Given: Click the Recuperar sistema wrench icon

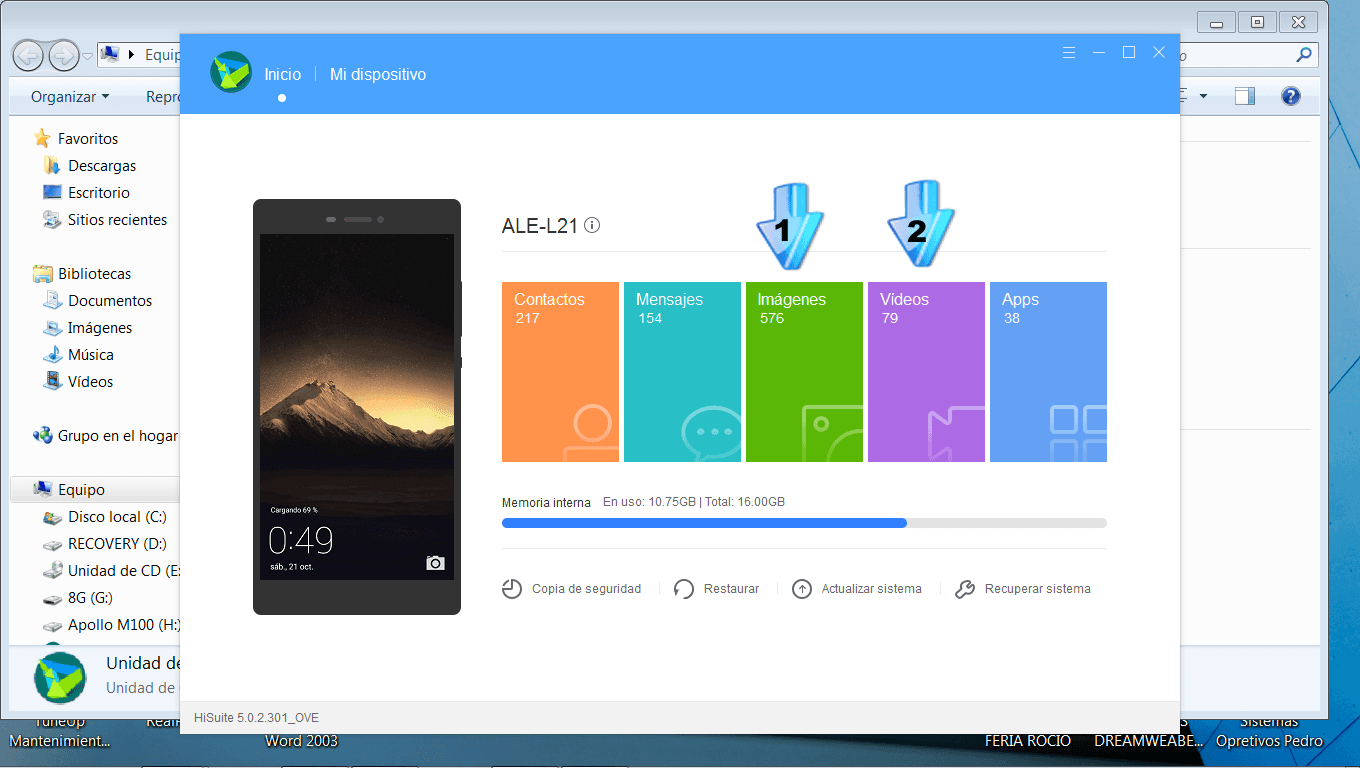Looking at the screenshot, I should coord(965,589).
